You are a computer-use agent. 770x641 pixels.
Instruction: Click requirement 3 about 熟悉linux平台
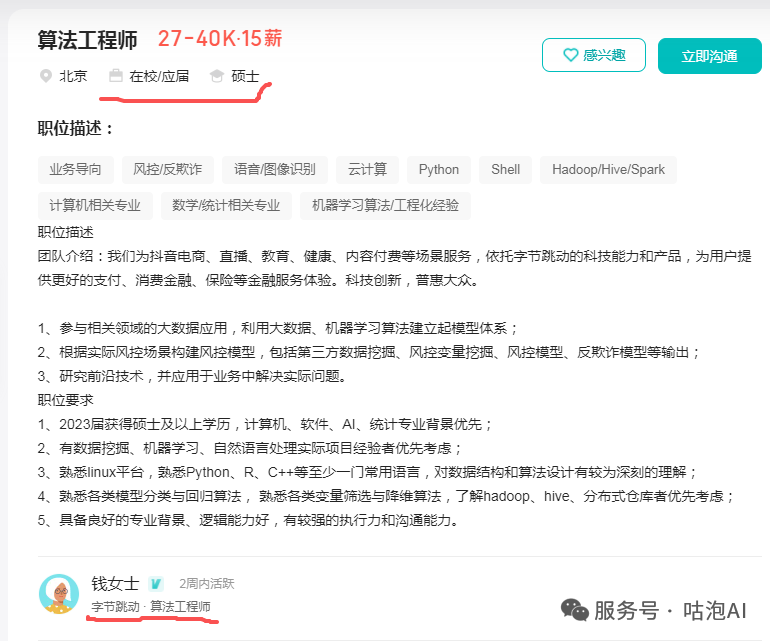(x=367, y=473)
